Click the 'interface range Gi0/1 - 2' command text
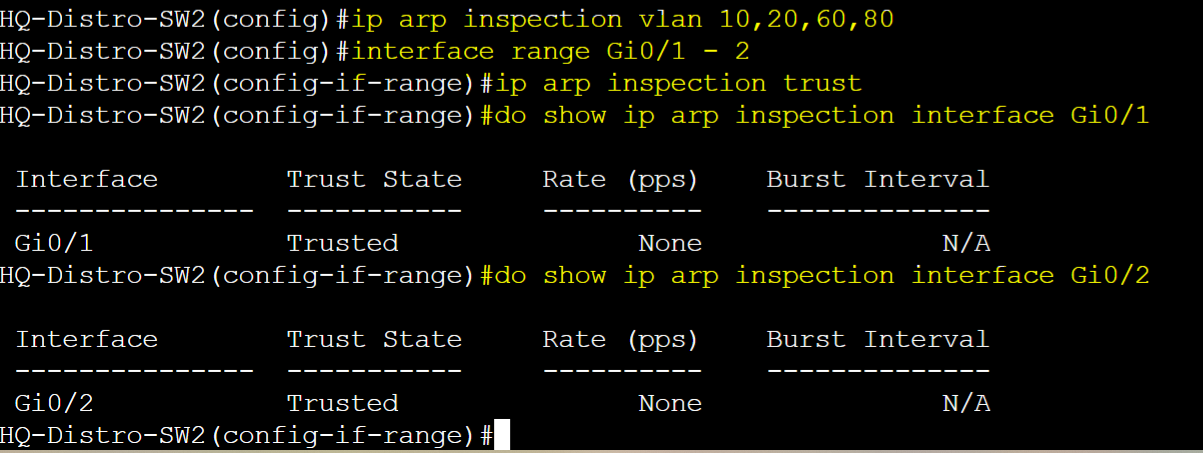The width and height of the screenshot is (1203, 453). (551, 51)
